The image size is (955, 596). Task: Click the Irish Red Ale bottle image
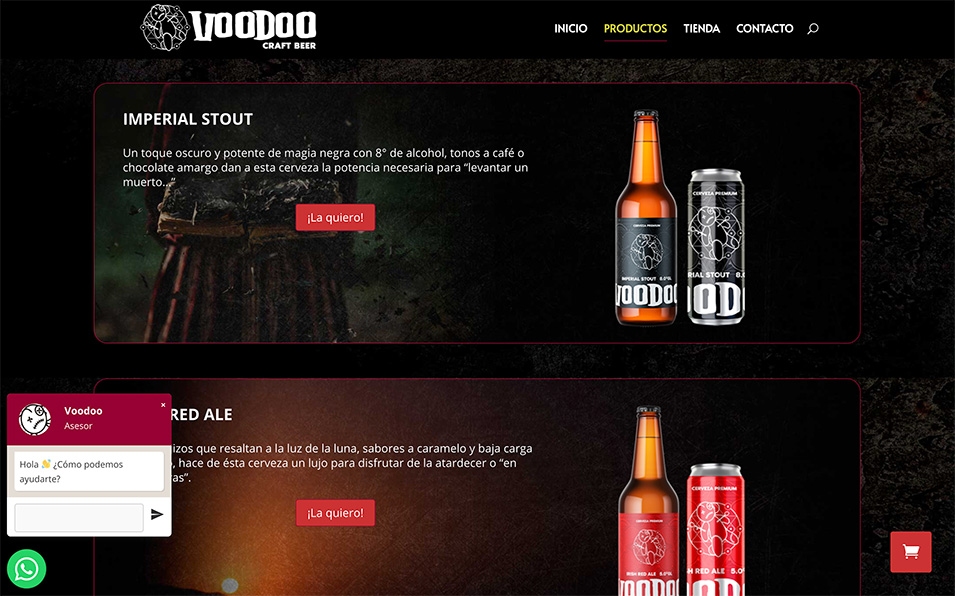click(x=648, y=500)
